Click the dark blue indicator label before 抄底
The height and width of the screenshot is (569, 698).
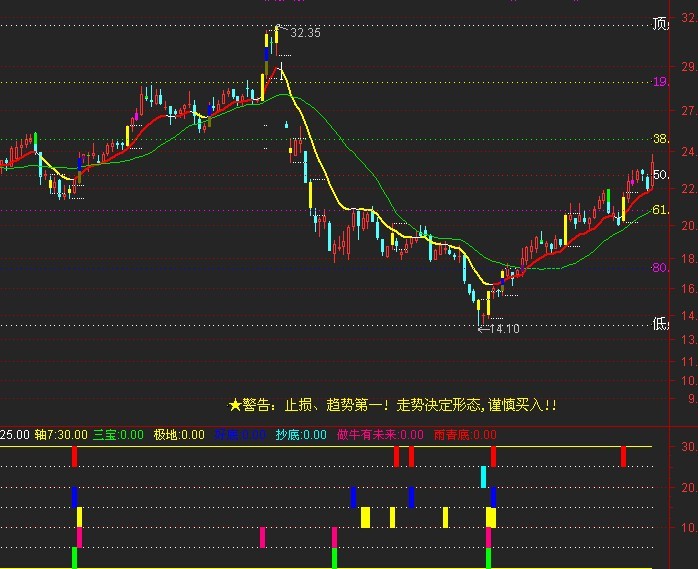pos(240,435)
